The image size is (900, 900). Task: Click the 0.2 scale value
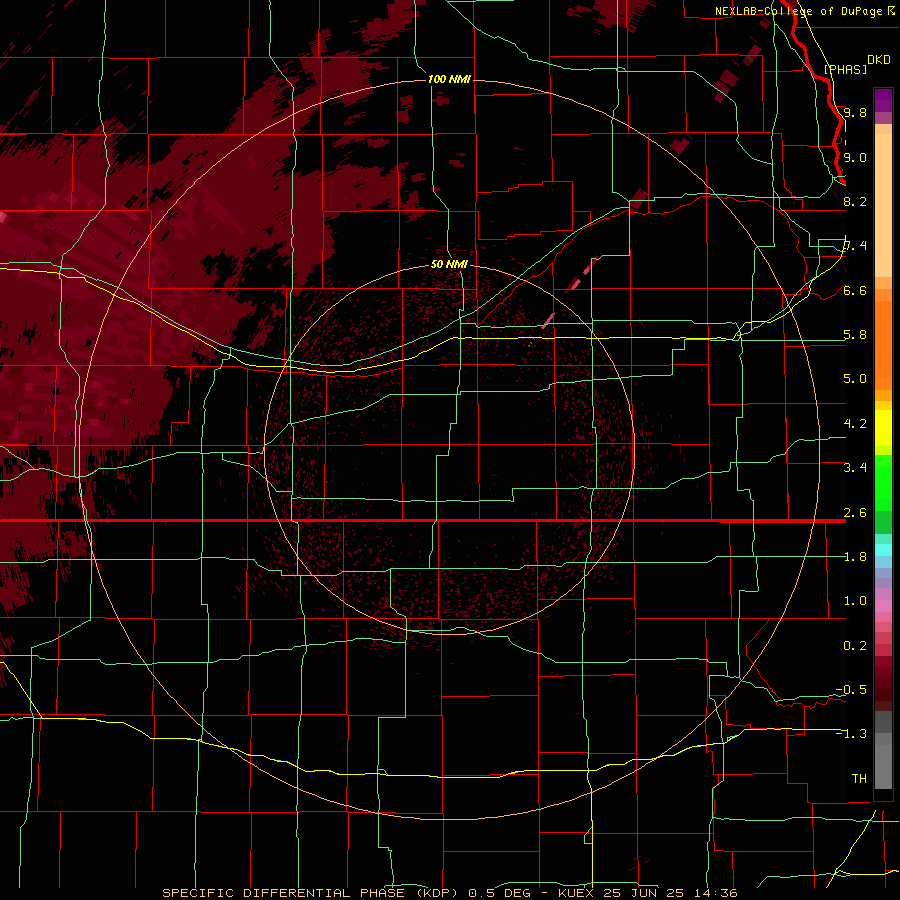pos(855,646)
